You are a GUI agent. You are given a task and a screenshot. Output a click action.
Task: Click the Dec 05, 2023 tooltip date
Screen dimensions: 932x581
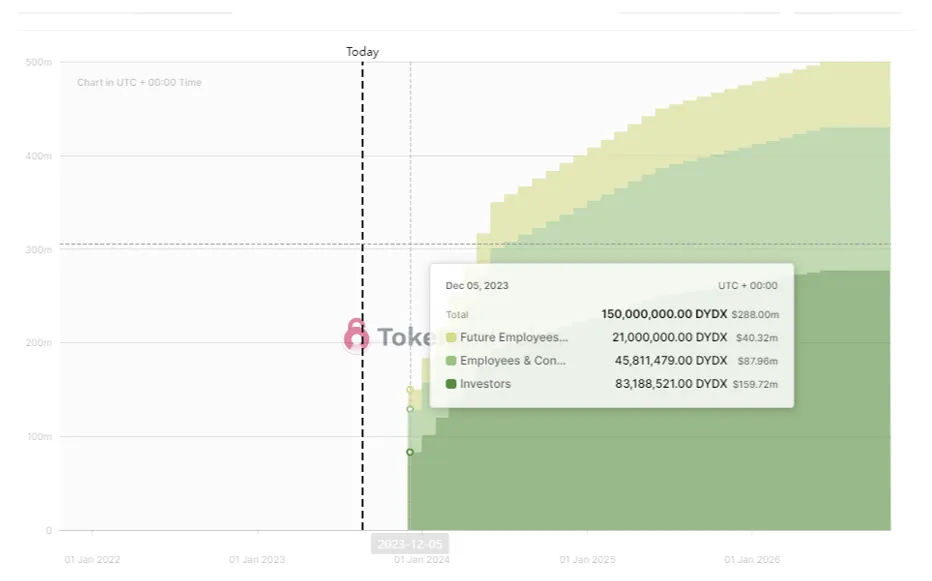(477, 285)
